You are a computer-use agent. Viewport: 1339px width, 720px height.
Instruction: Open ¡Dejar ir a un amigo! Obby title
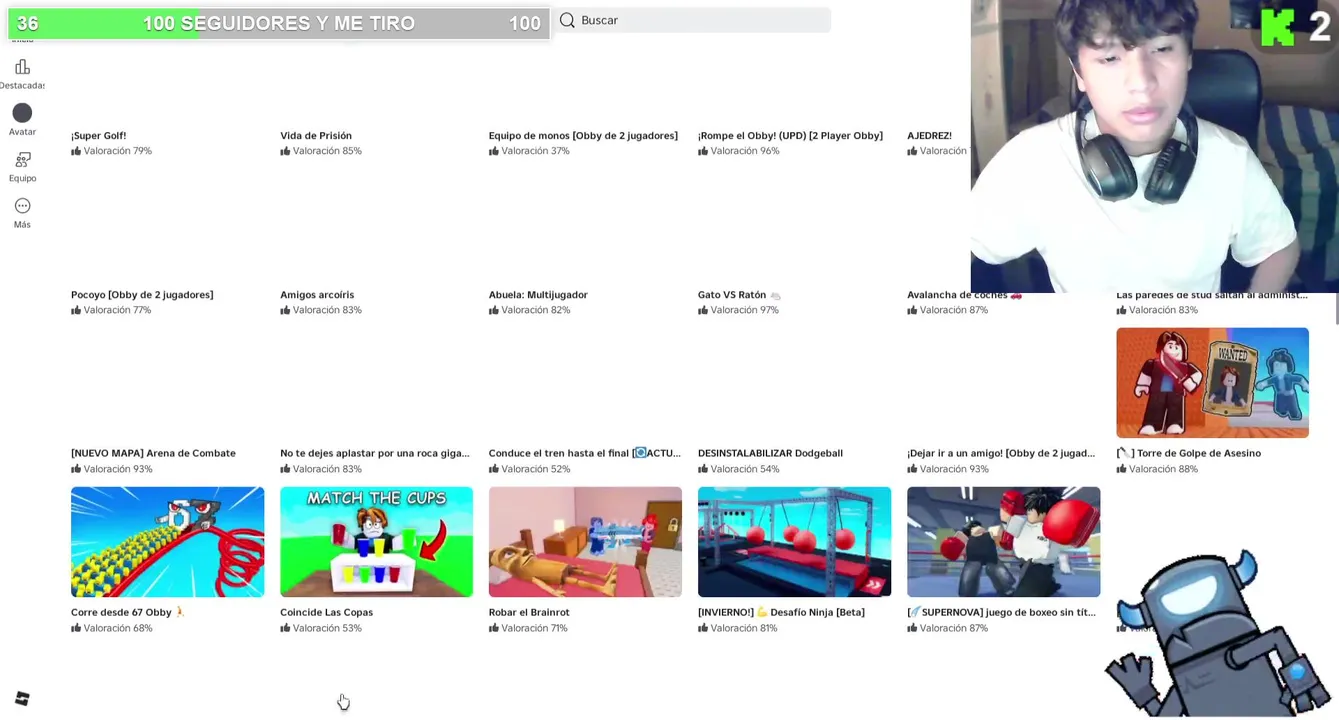[1001, 454]
